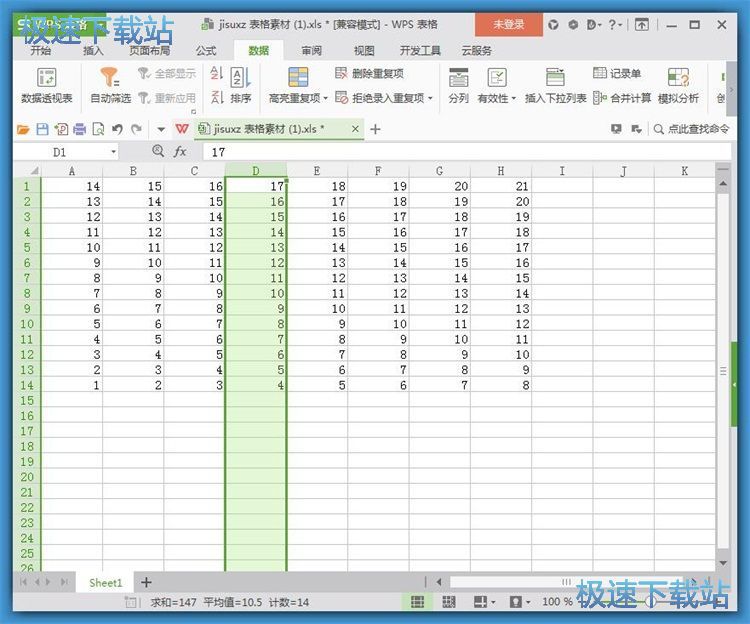Image resolution: width=750 pixels, height=624 pixels.
Task: Expand Reject Duplicate Entry dropdown arrow
Action: click(x=430, y=99)
